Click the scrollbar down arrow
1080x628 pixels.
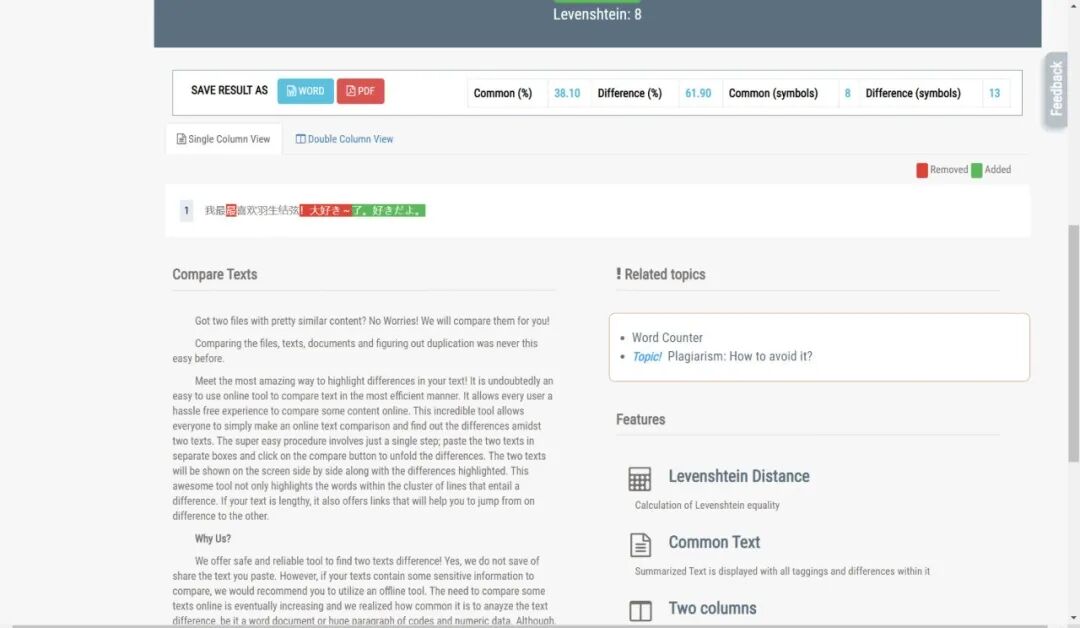point(1074,618)
